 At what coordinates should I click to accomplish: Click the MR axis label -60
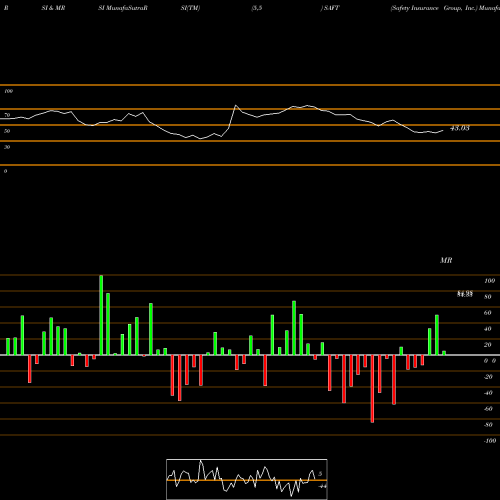pyautogui.click(x=488, y=409)
